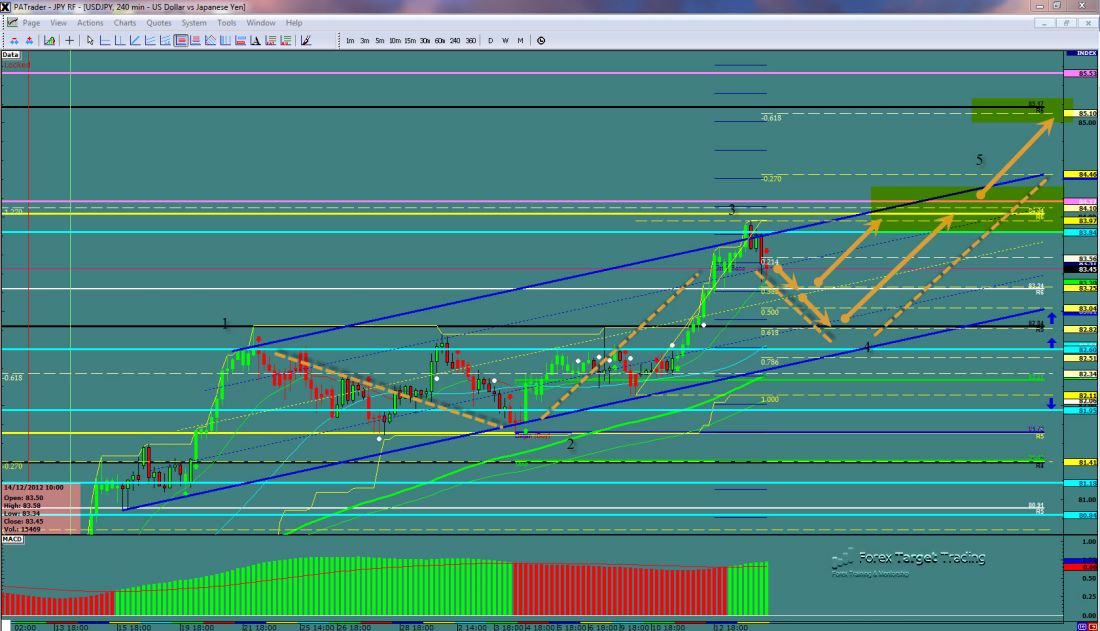This screenshot has height=631, width=1100.
Task: Open the Quotes menu
Action: pyautogui.click(x=158, y=22)
